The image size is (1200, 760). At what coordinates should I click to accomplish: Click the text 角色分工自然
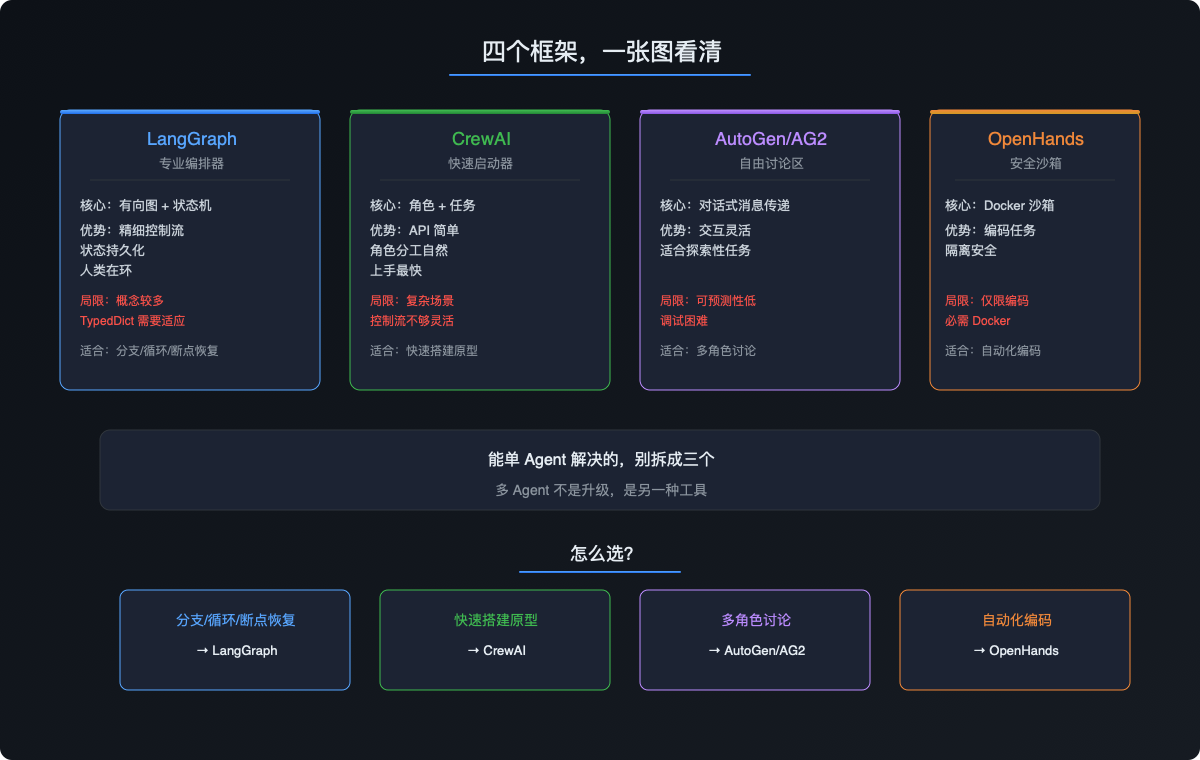point(409,250)
